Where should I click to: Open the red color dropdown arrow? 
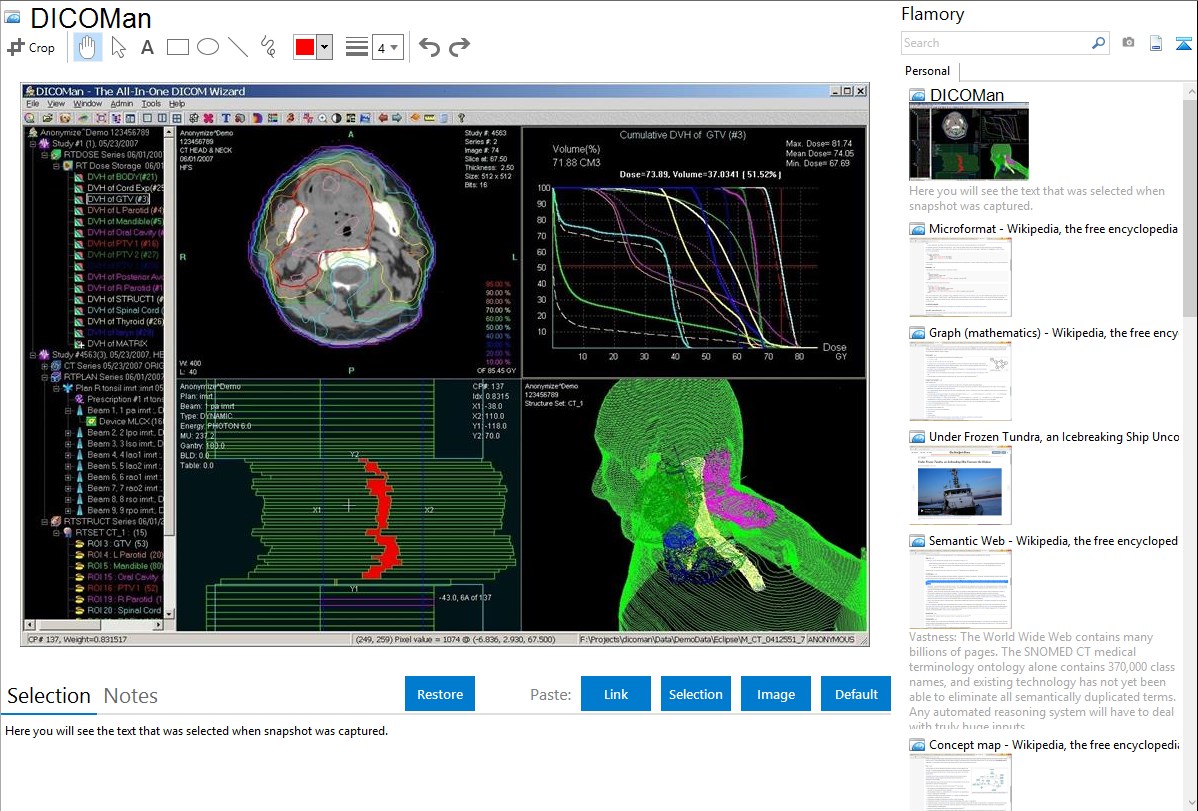click(x=325, y=47)
